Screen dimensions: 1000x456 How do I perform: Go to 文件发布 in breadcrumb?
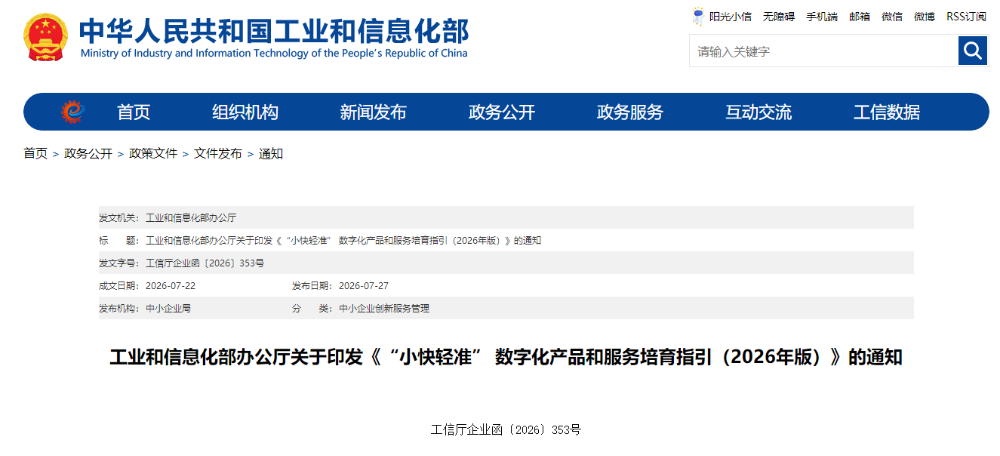(218, 153)
